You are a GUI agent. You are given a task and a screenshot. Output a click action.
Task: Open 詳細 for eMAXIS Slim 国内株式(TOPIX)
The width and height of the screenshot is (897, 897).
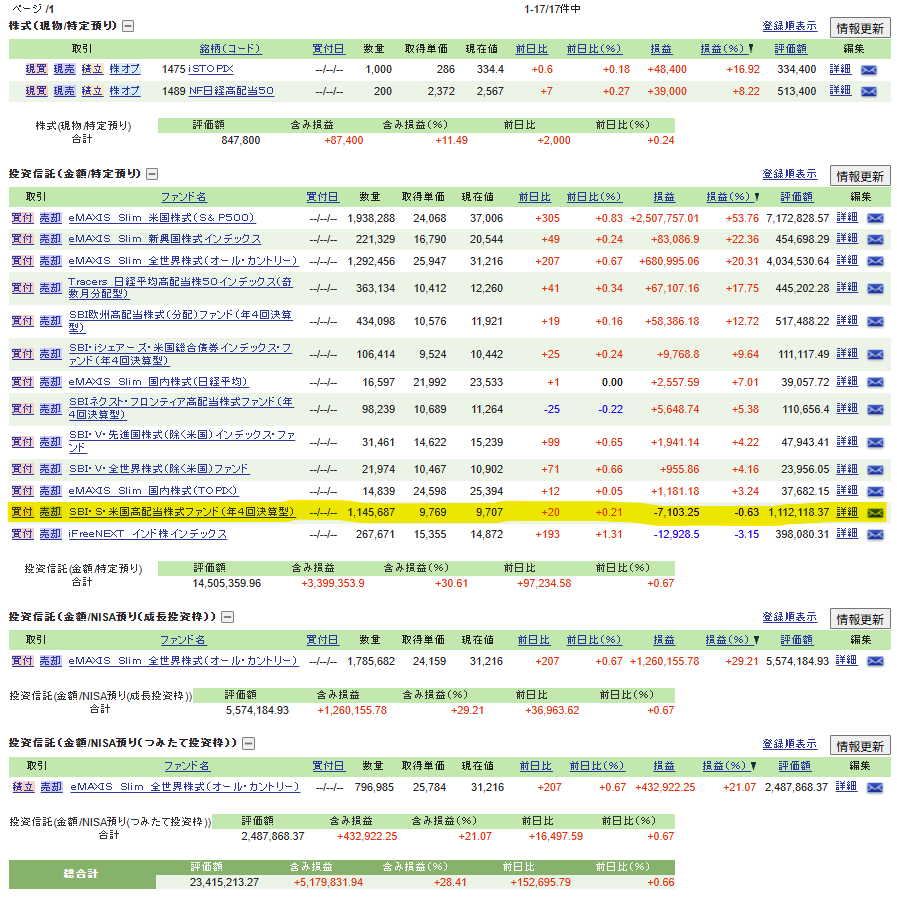pyautogui.click(x=846, y=490)
